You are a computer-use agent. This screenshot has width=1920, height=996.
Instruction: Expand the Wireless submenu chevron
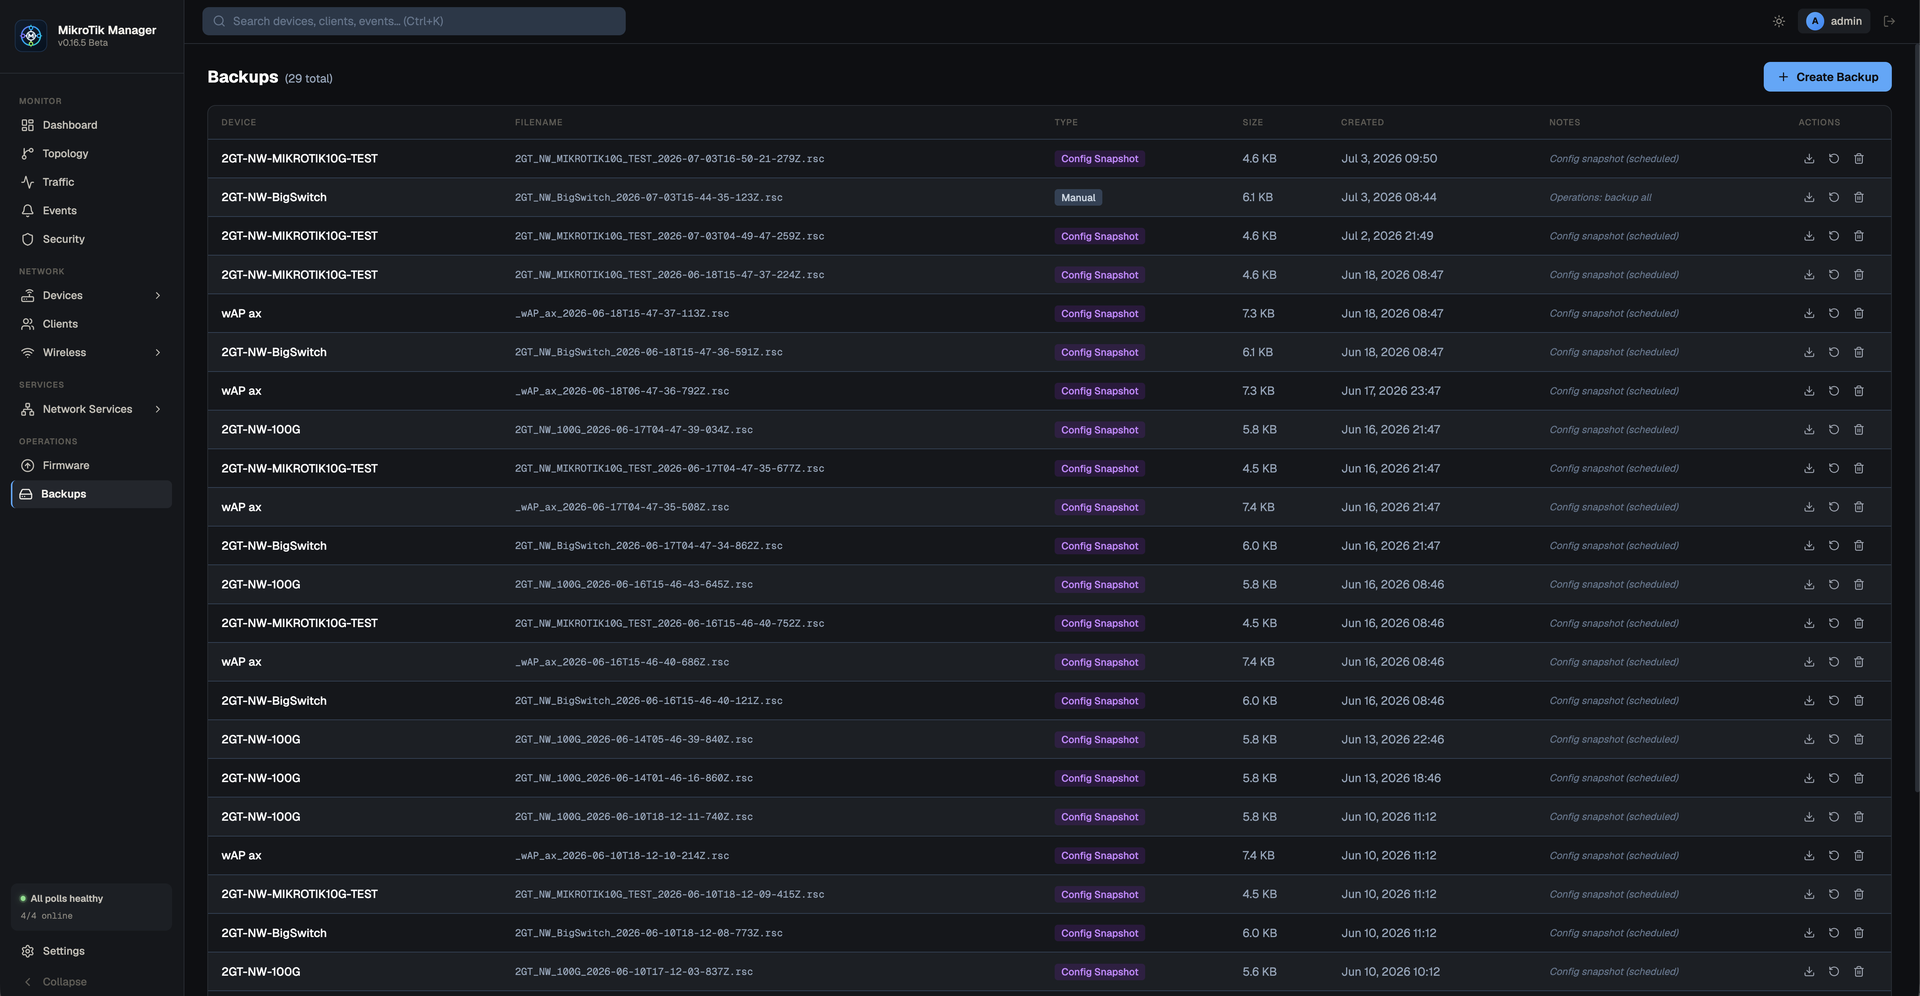pyautogui.click(x=158, y=353)
